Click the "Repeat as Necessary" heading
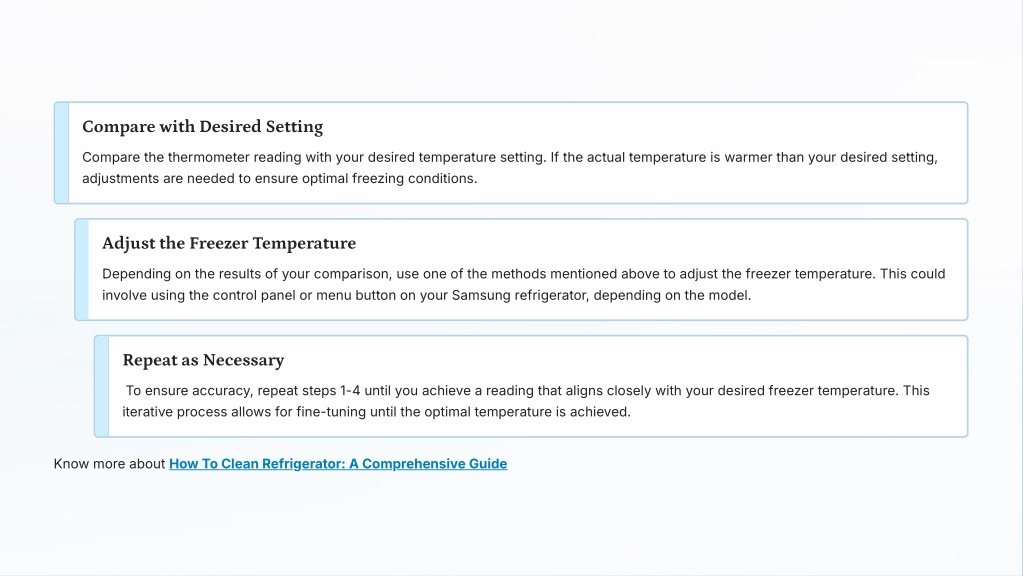The height and width of the screenshot is (576, 1023). click(203, 360)
